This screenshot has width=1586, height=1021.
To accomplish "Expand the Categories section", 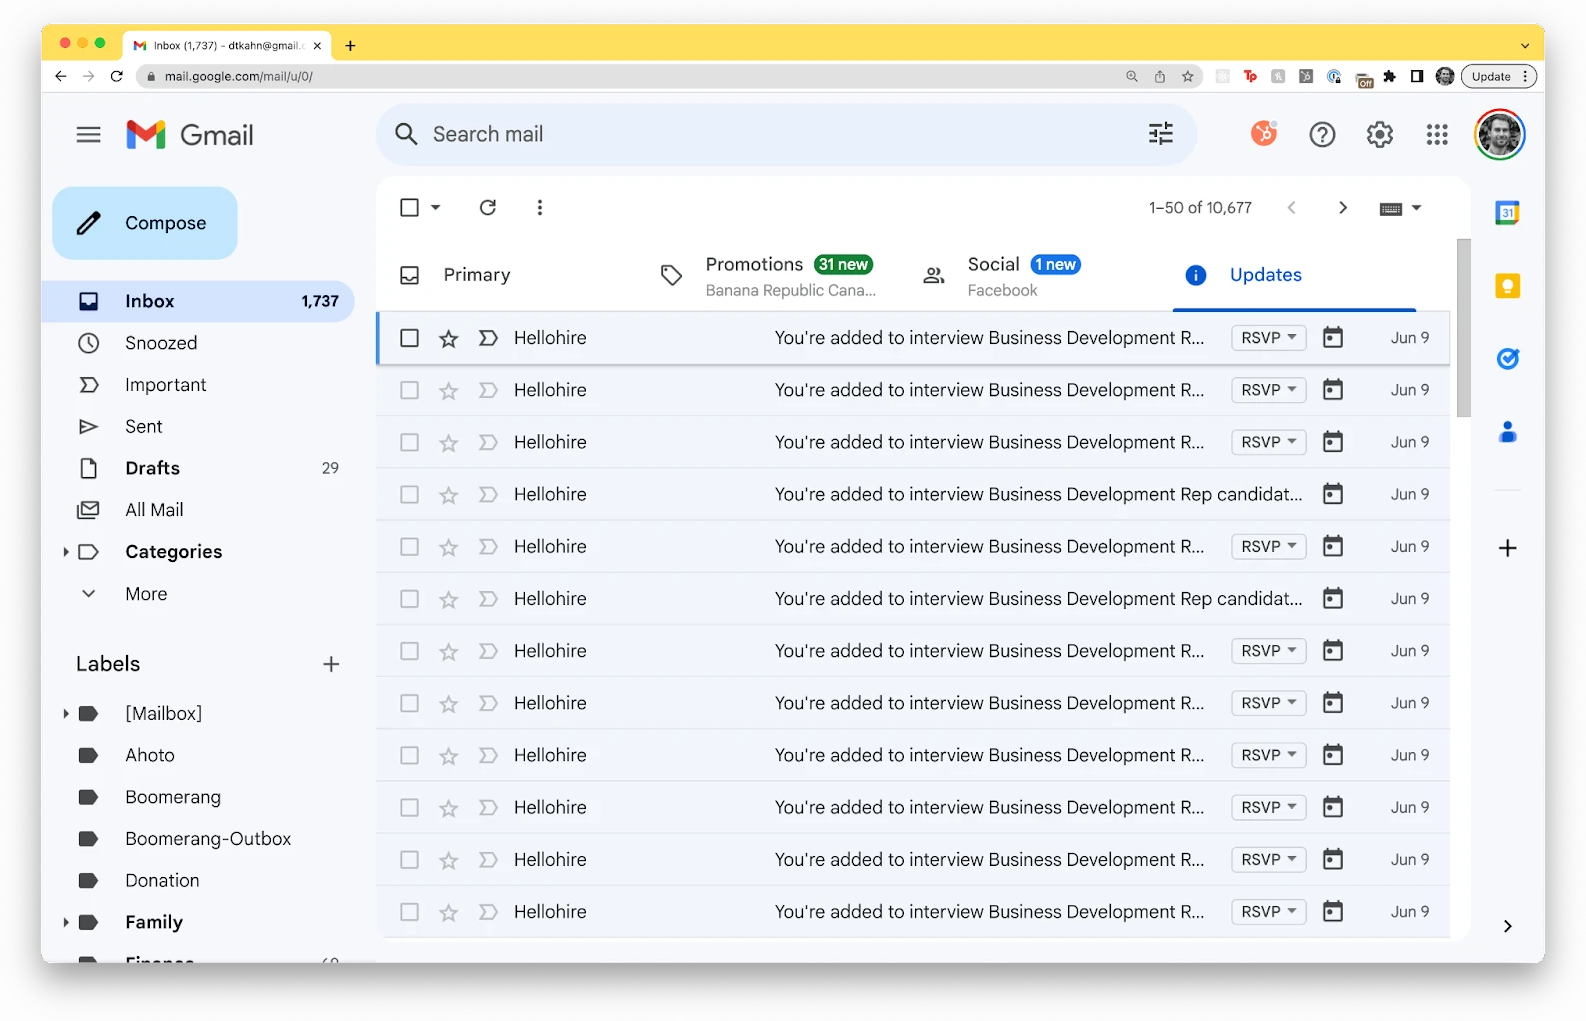I will coord(65,552).
